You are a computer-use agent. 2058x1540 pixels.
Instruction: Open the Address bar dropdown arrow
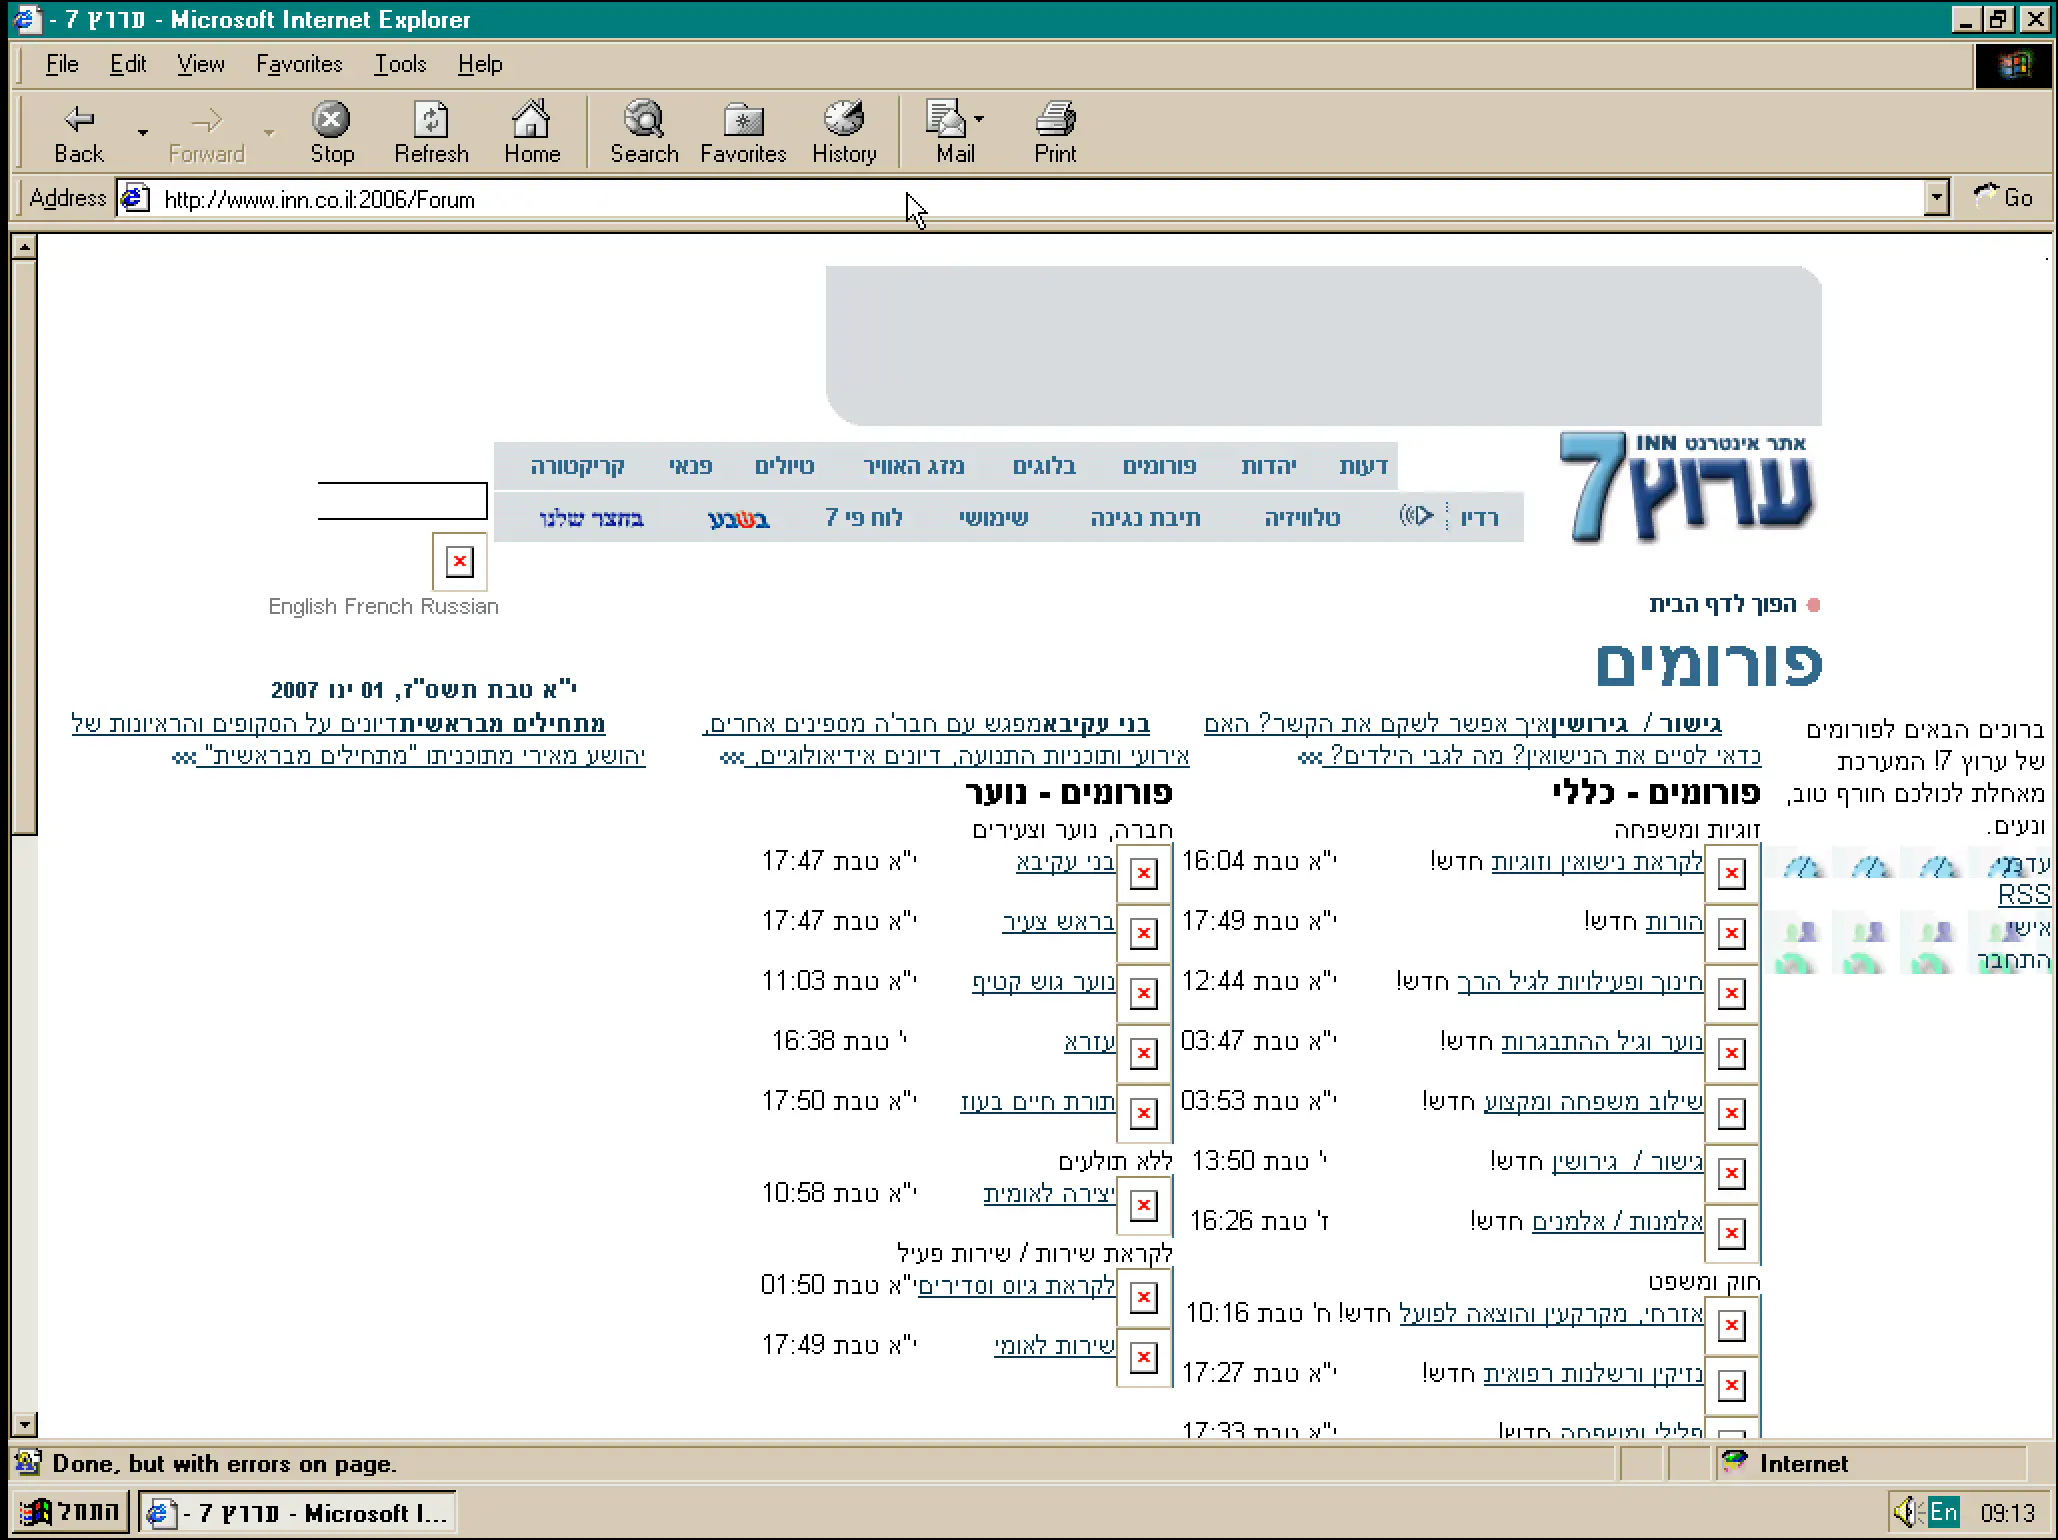[1936, 198]
